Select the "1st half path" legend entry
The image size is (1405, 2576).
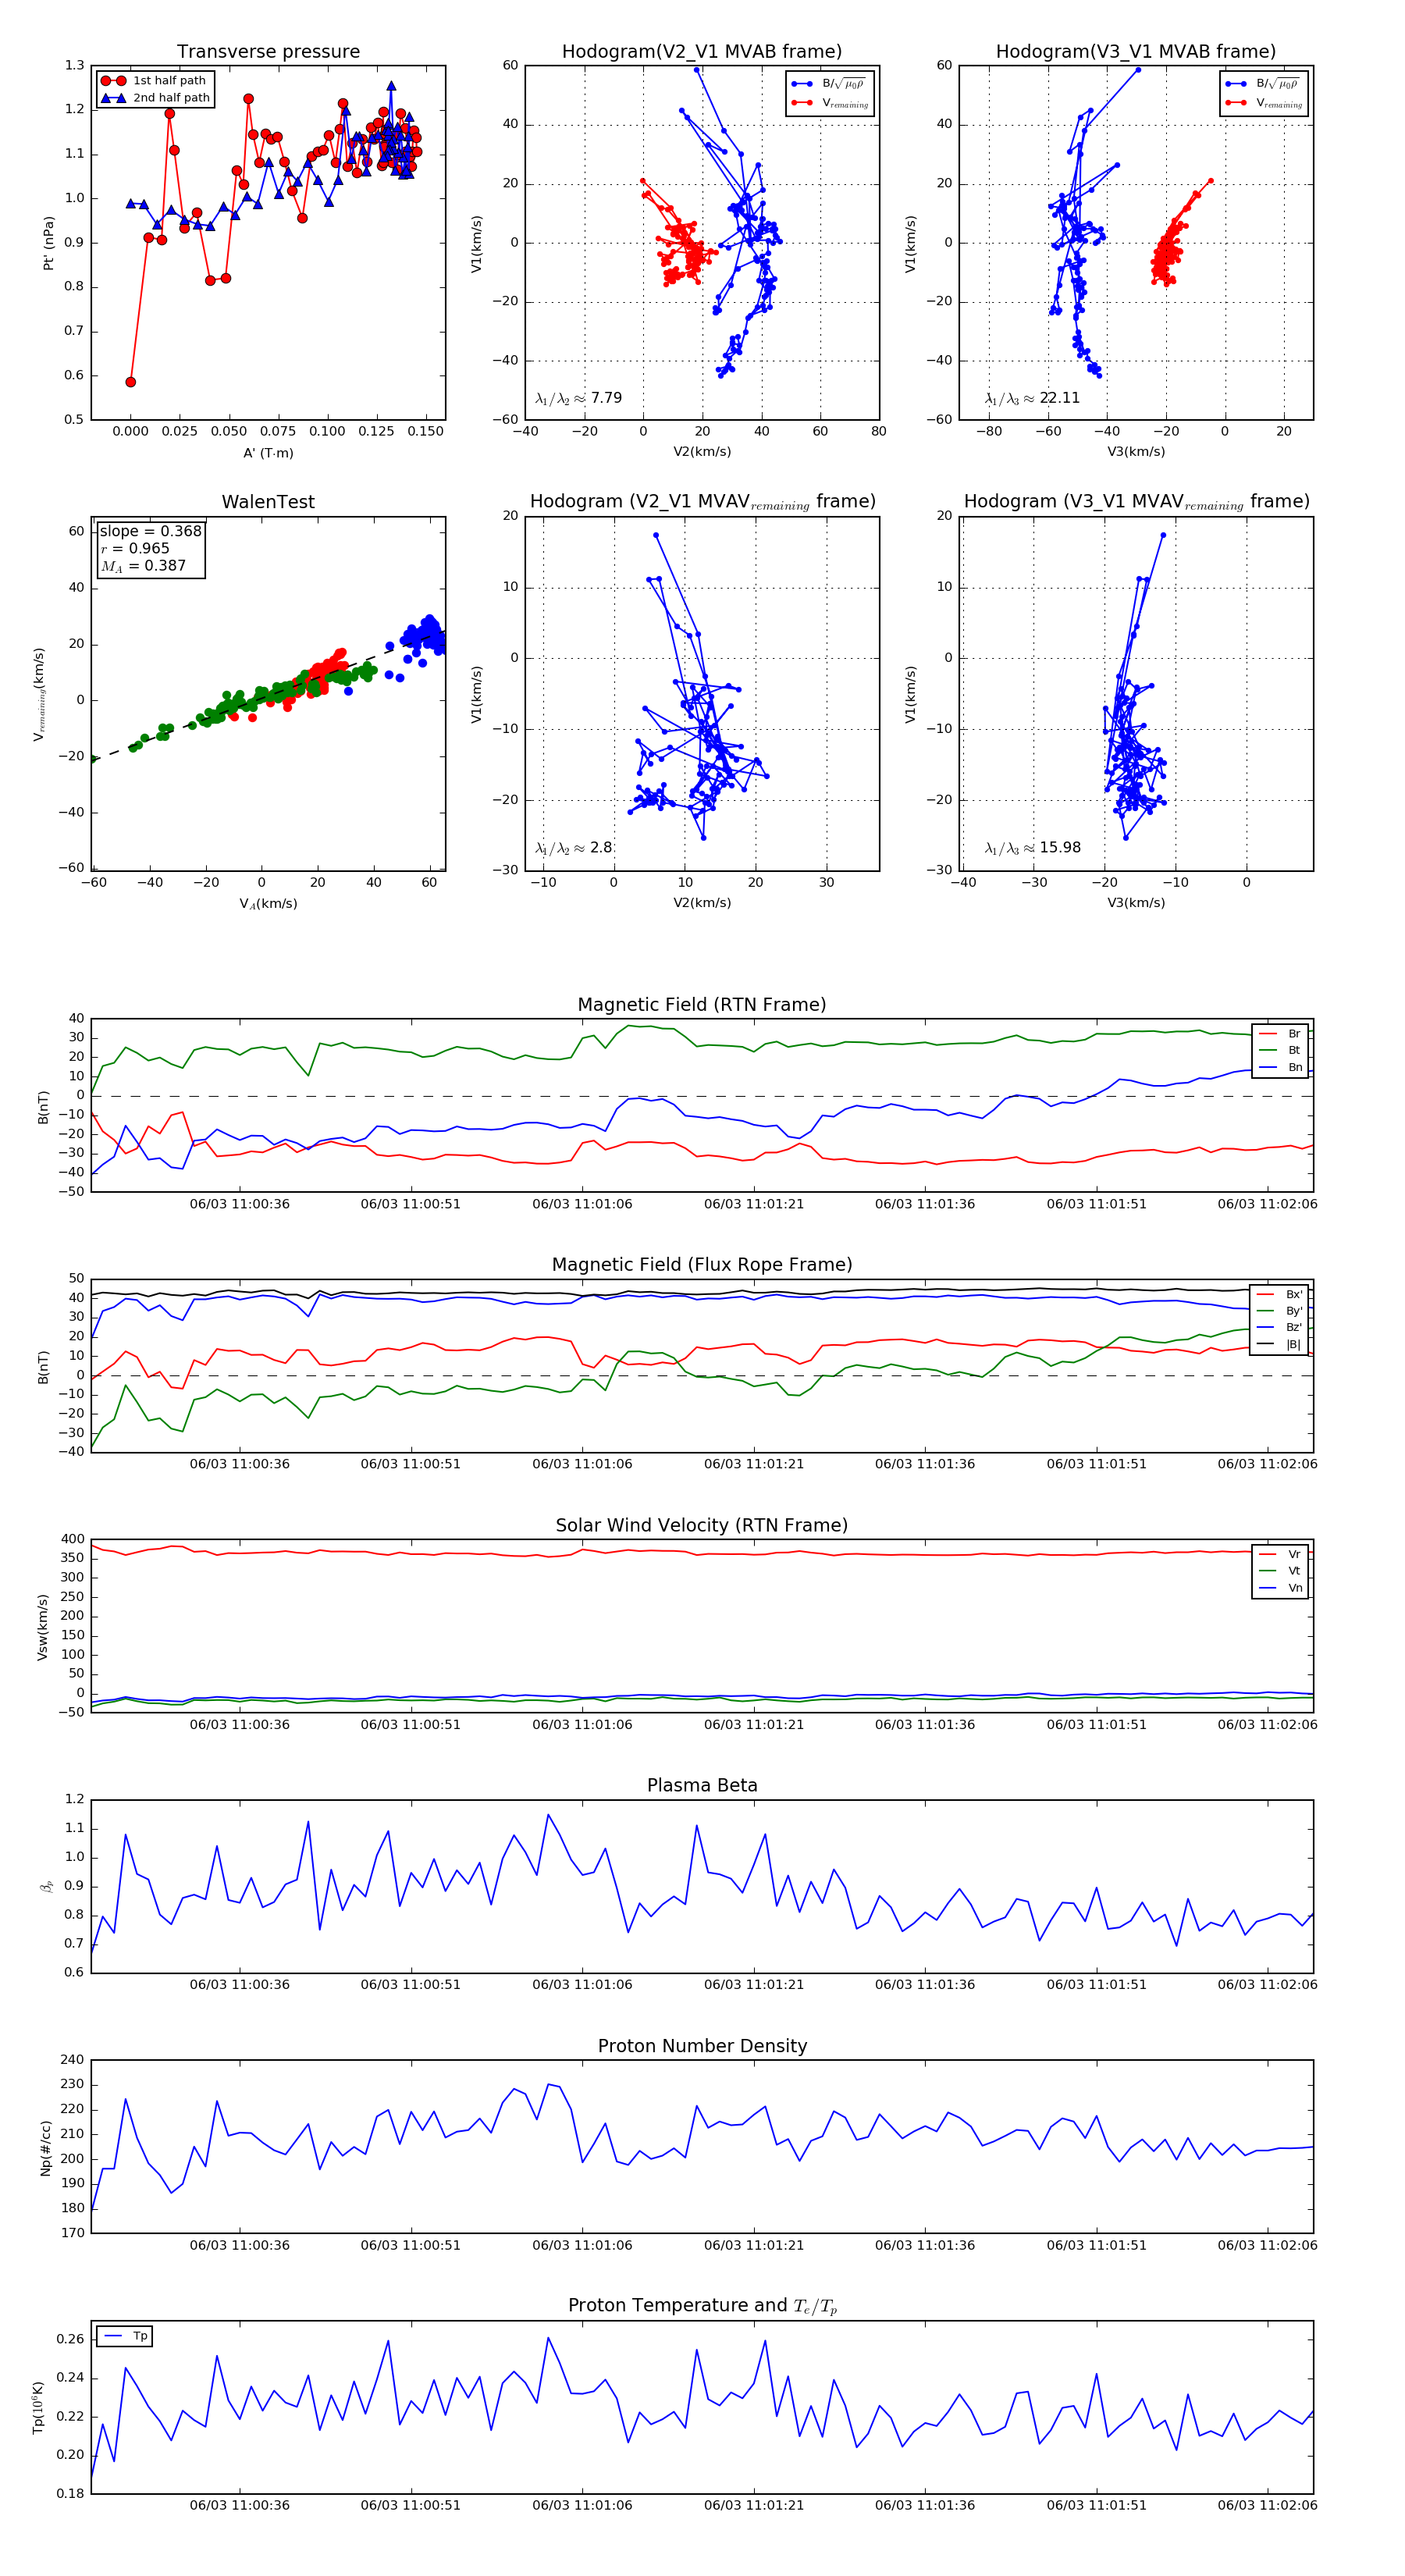tap(155, 80)
